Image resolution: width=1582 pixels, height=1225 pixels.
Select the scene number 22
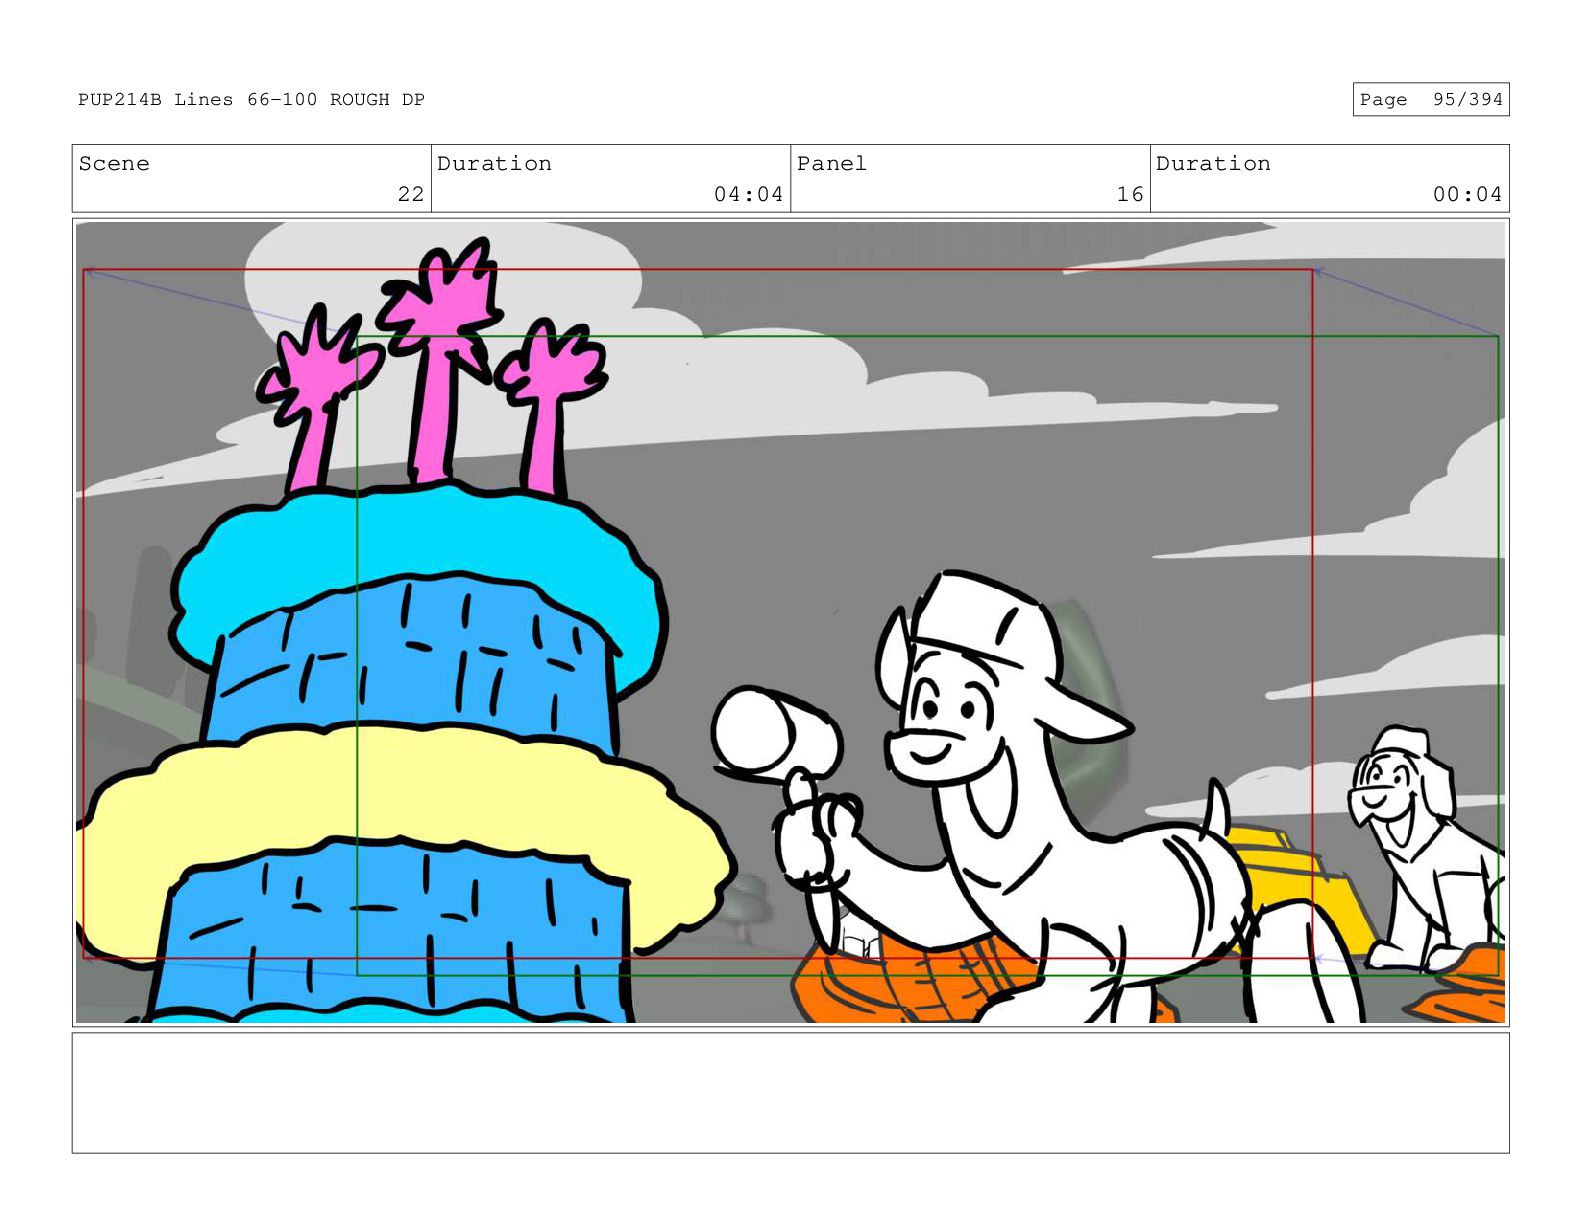click(411, 194)
